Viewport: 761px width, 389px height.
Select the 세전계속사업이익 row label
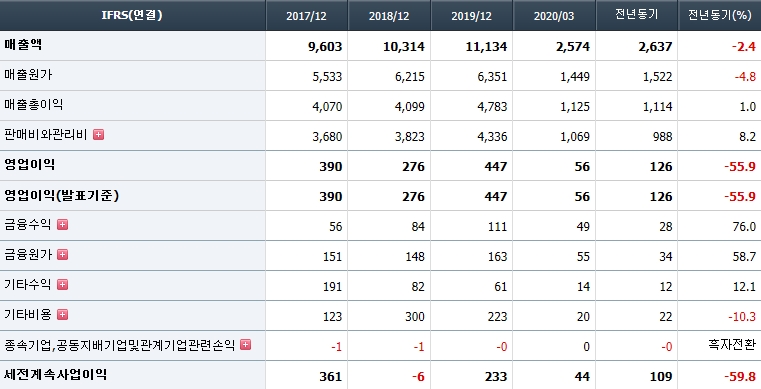(55, 374)
